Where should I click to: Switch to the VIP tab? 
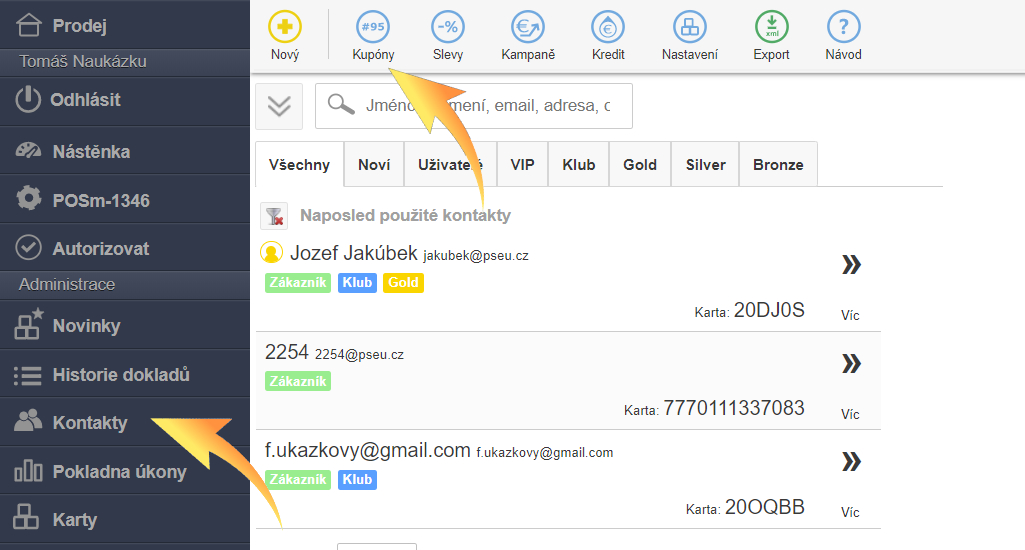(522, 165)
